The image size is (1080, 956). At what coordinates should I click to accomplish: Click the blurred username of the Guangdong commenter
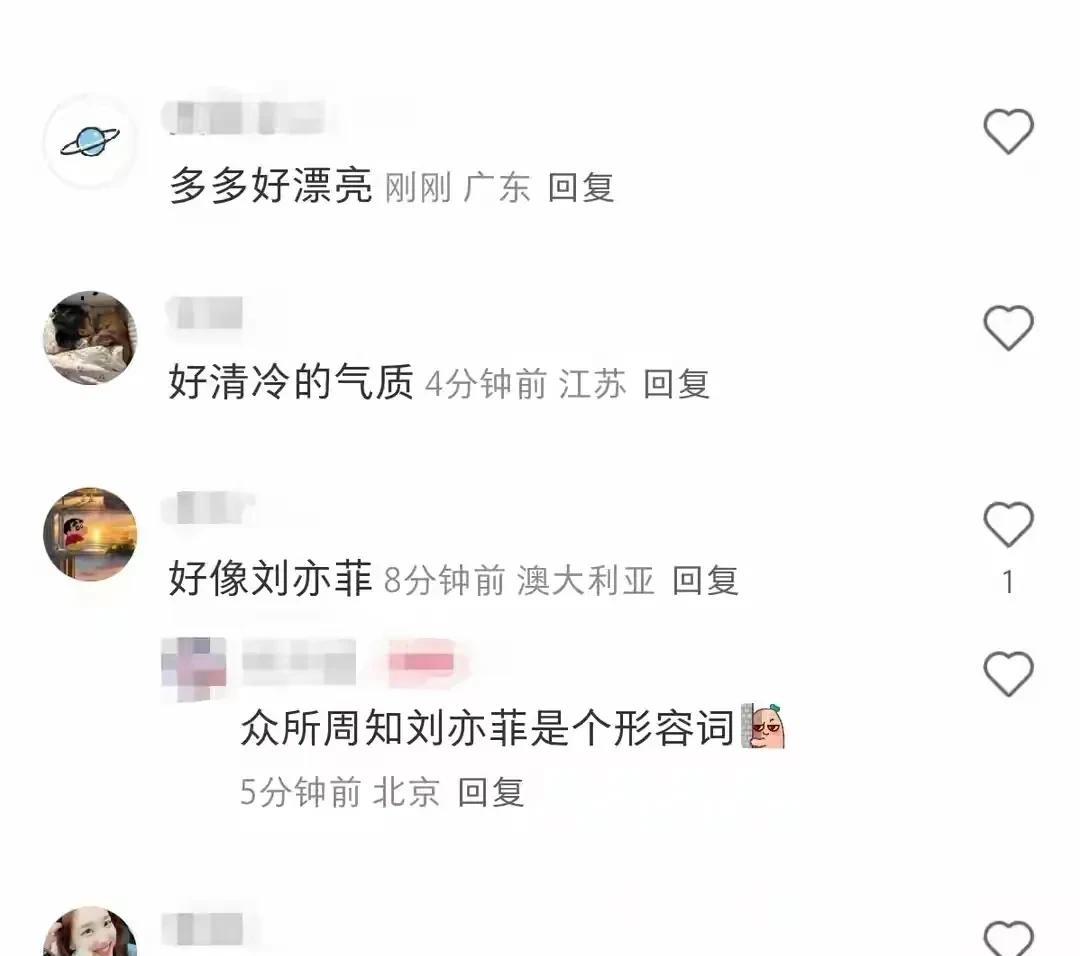click(244, 118)
